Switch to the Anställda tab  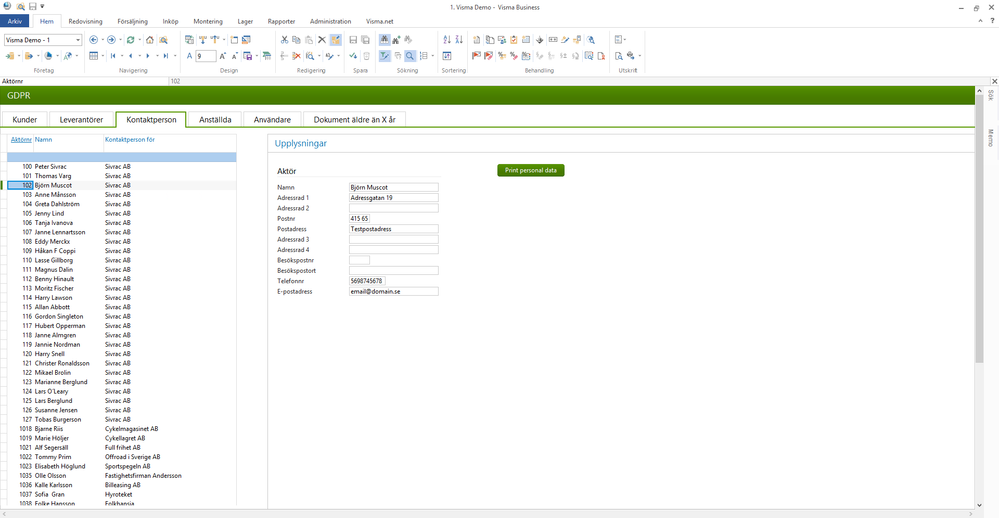(214, 119)
